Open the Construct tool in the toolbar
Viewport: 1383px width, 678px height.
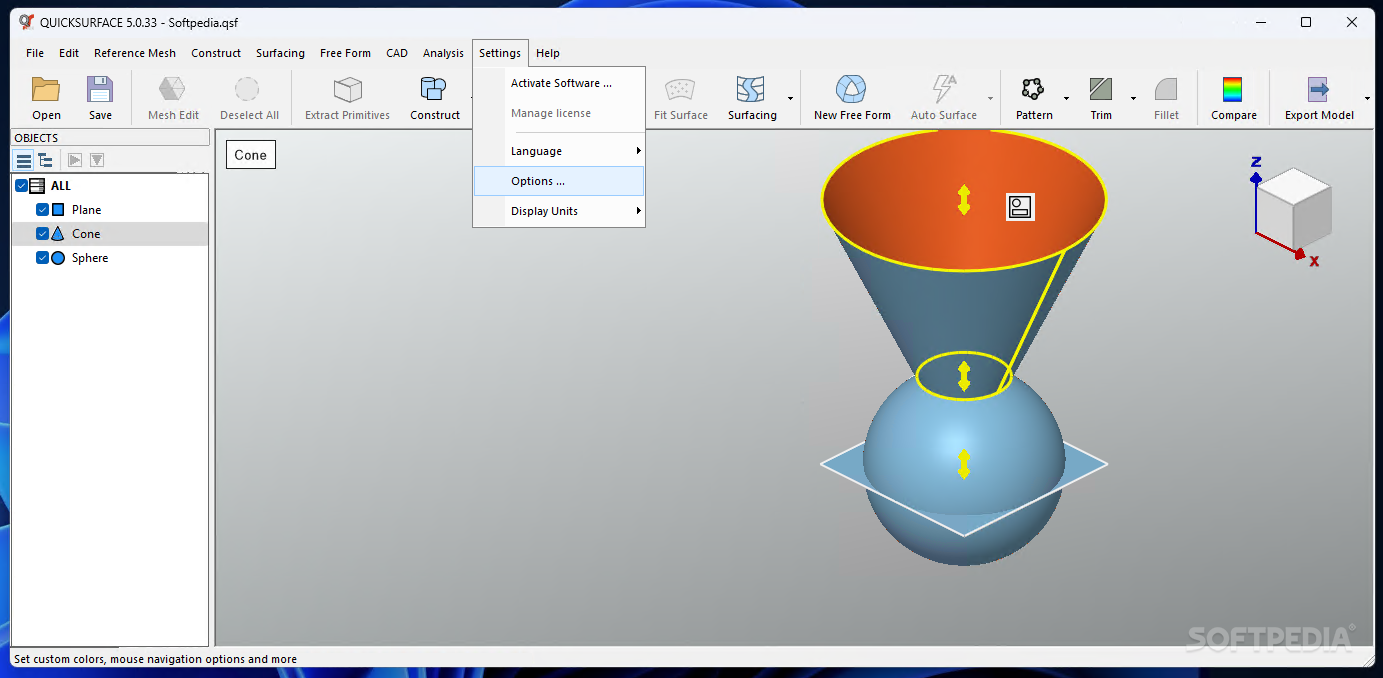(x=434, y=98)
